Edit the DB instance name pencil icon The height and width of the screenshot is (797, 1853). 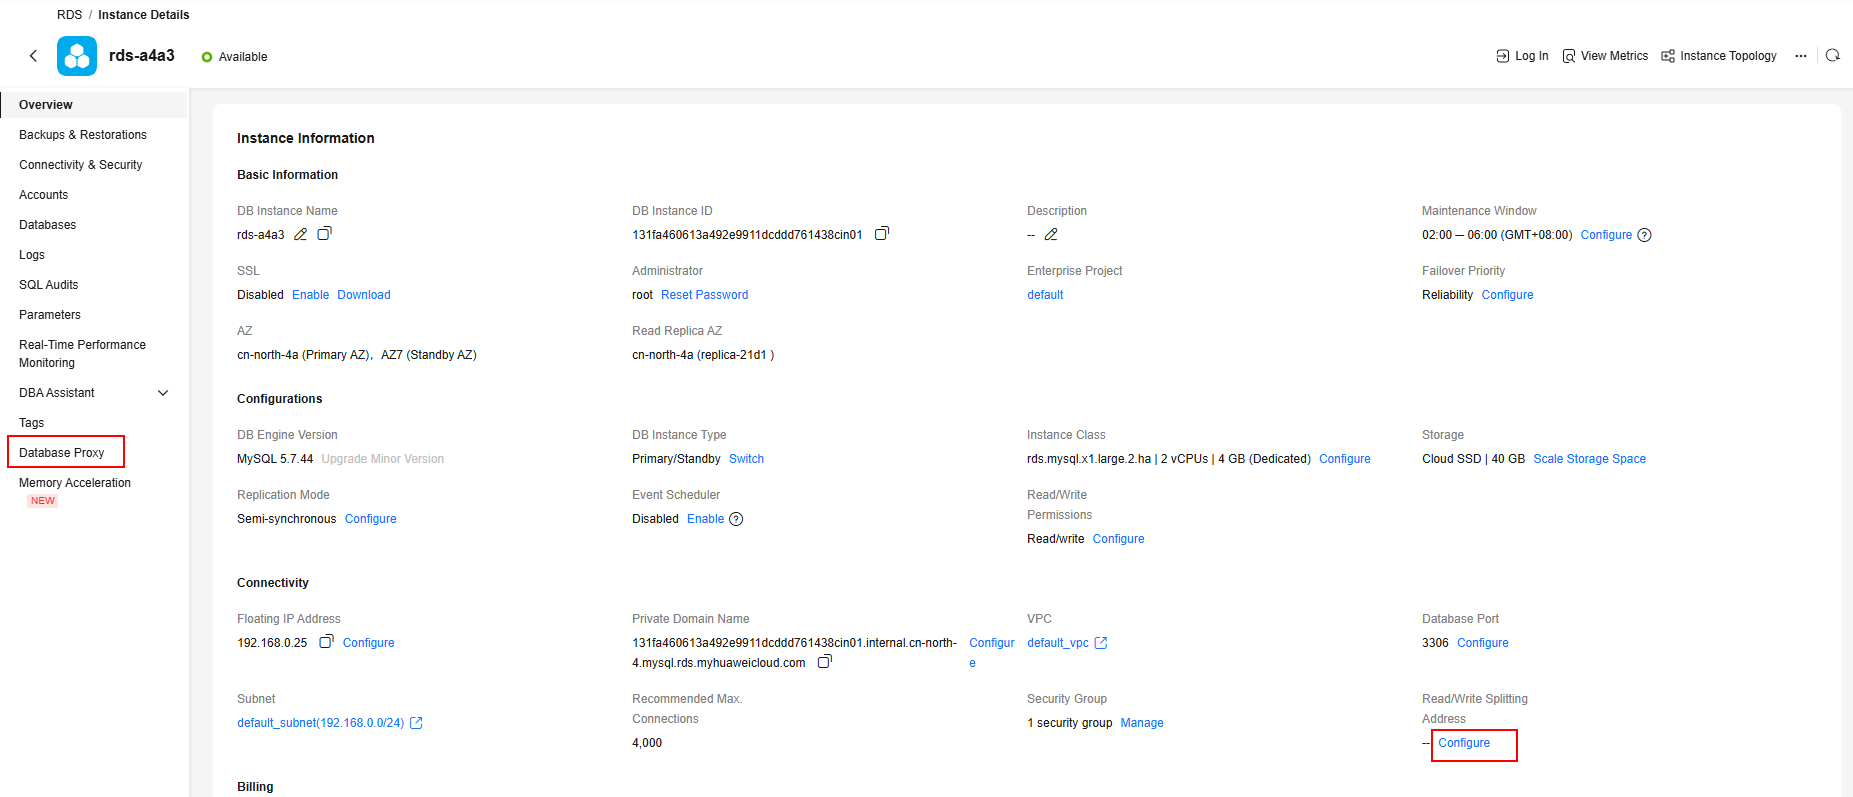[300, 234]
